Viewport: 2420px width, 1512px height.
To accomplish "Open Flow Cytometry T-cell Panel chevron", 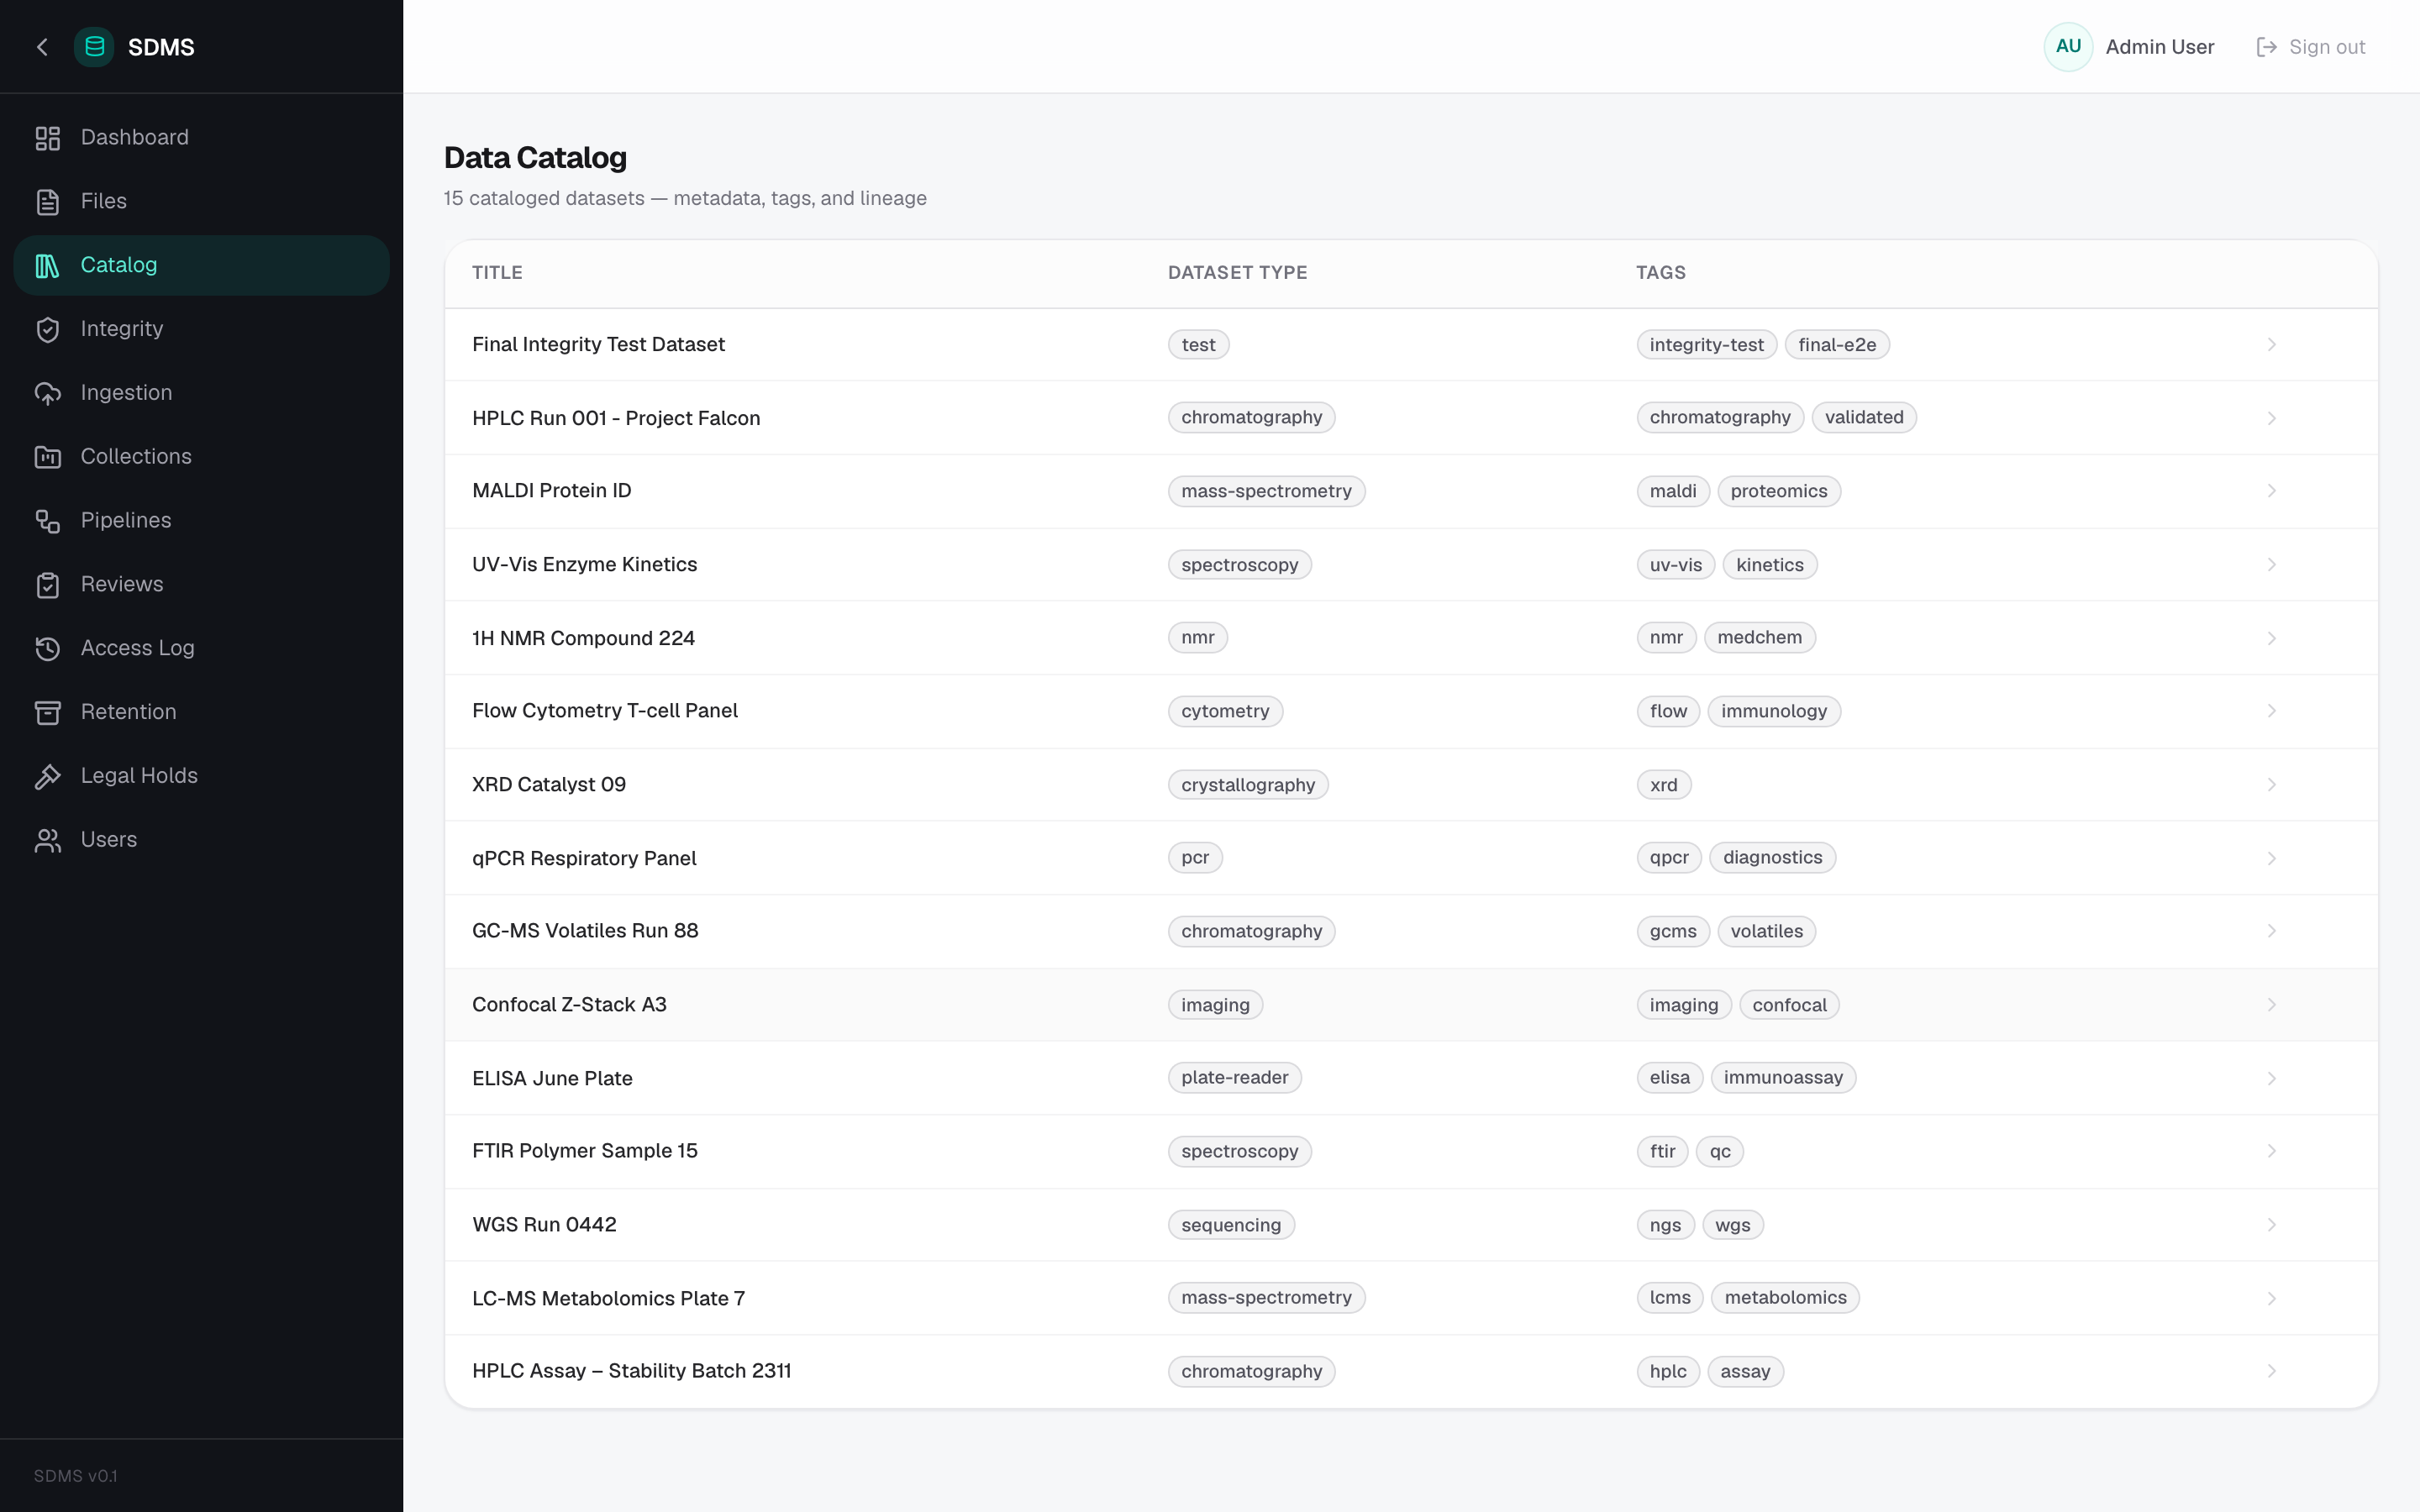I will tap(2271, 711).
